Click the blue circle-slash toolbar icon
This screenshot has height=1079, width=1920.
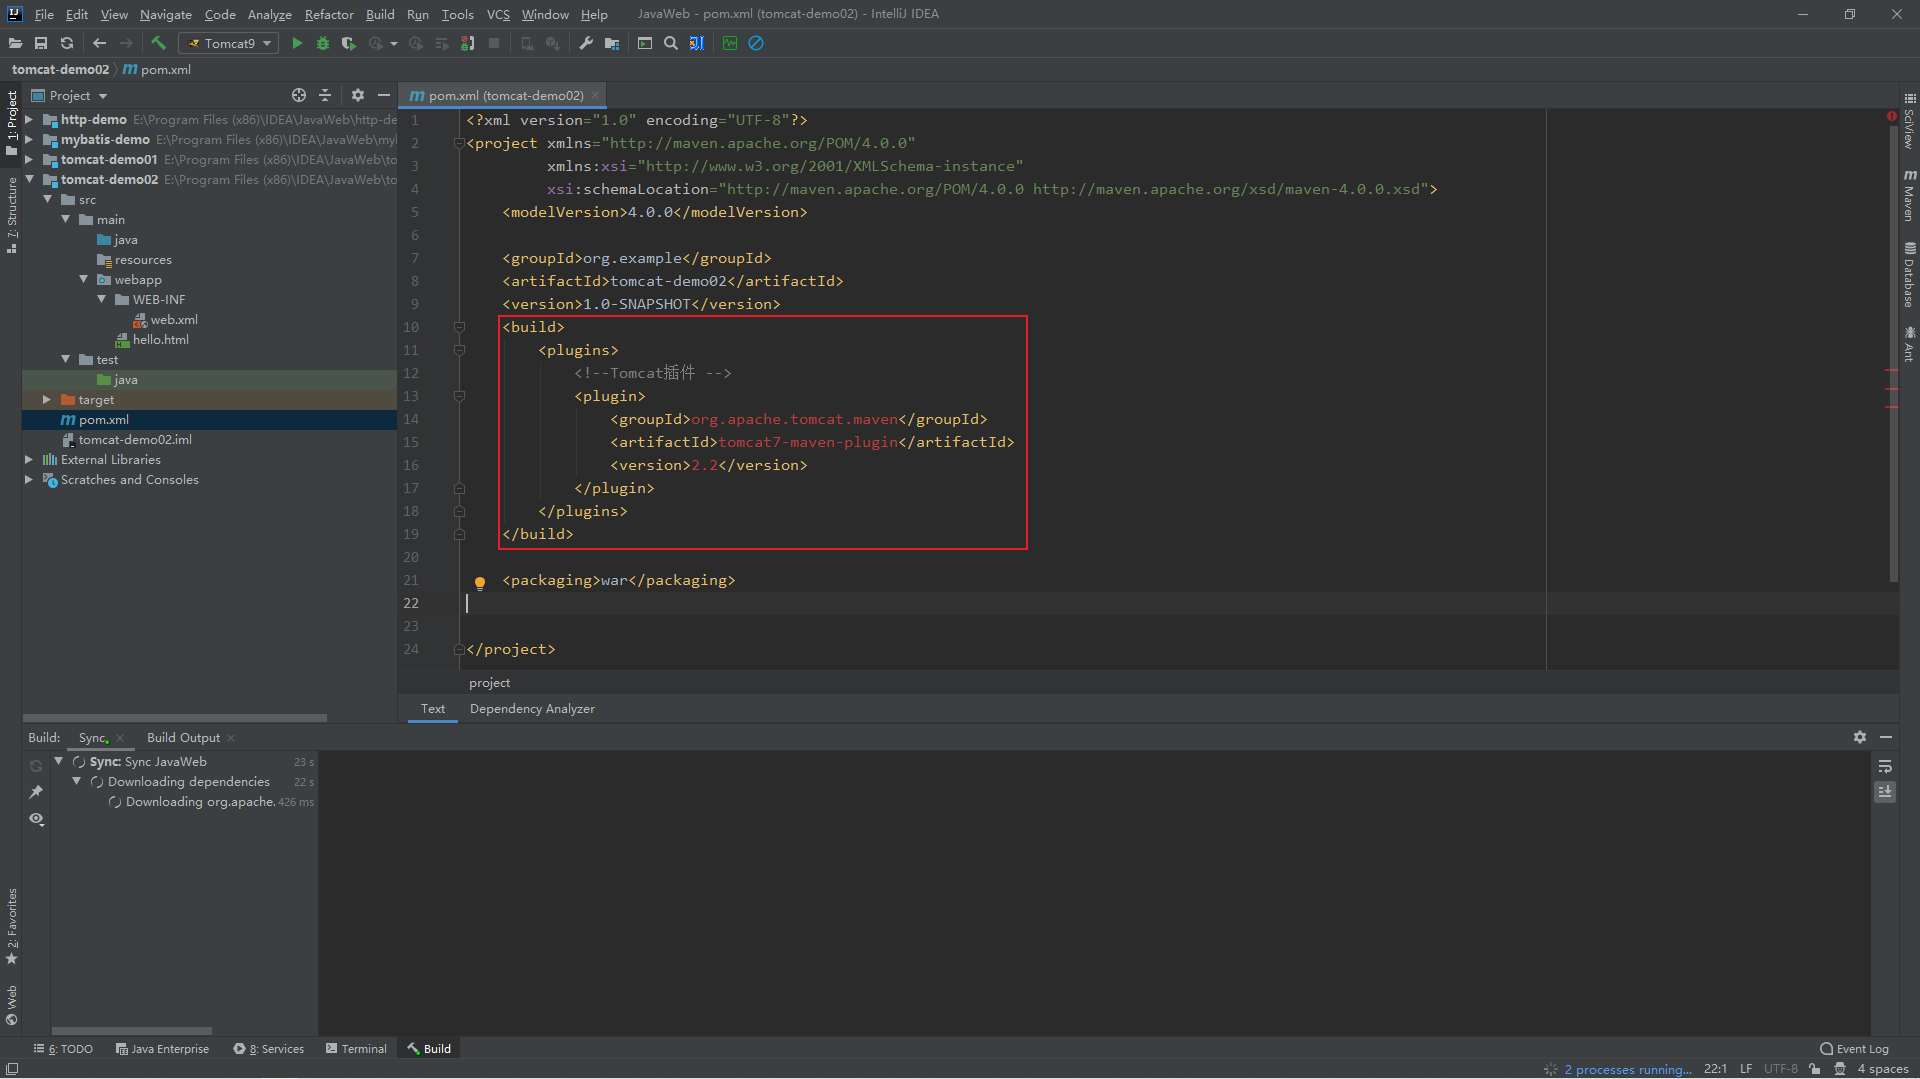(x=756, y=43)
